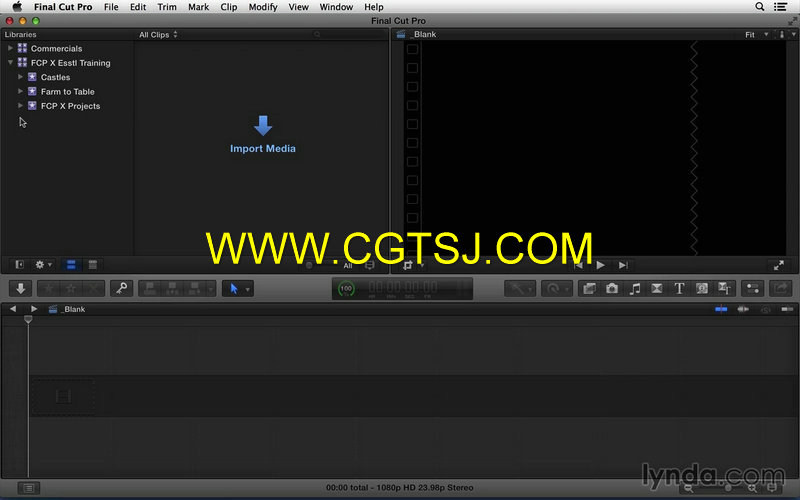Expand the Farm to Table event
800x500 pixels.
point(20,91)
